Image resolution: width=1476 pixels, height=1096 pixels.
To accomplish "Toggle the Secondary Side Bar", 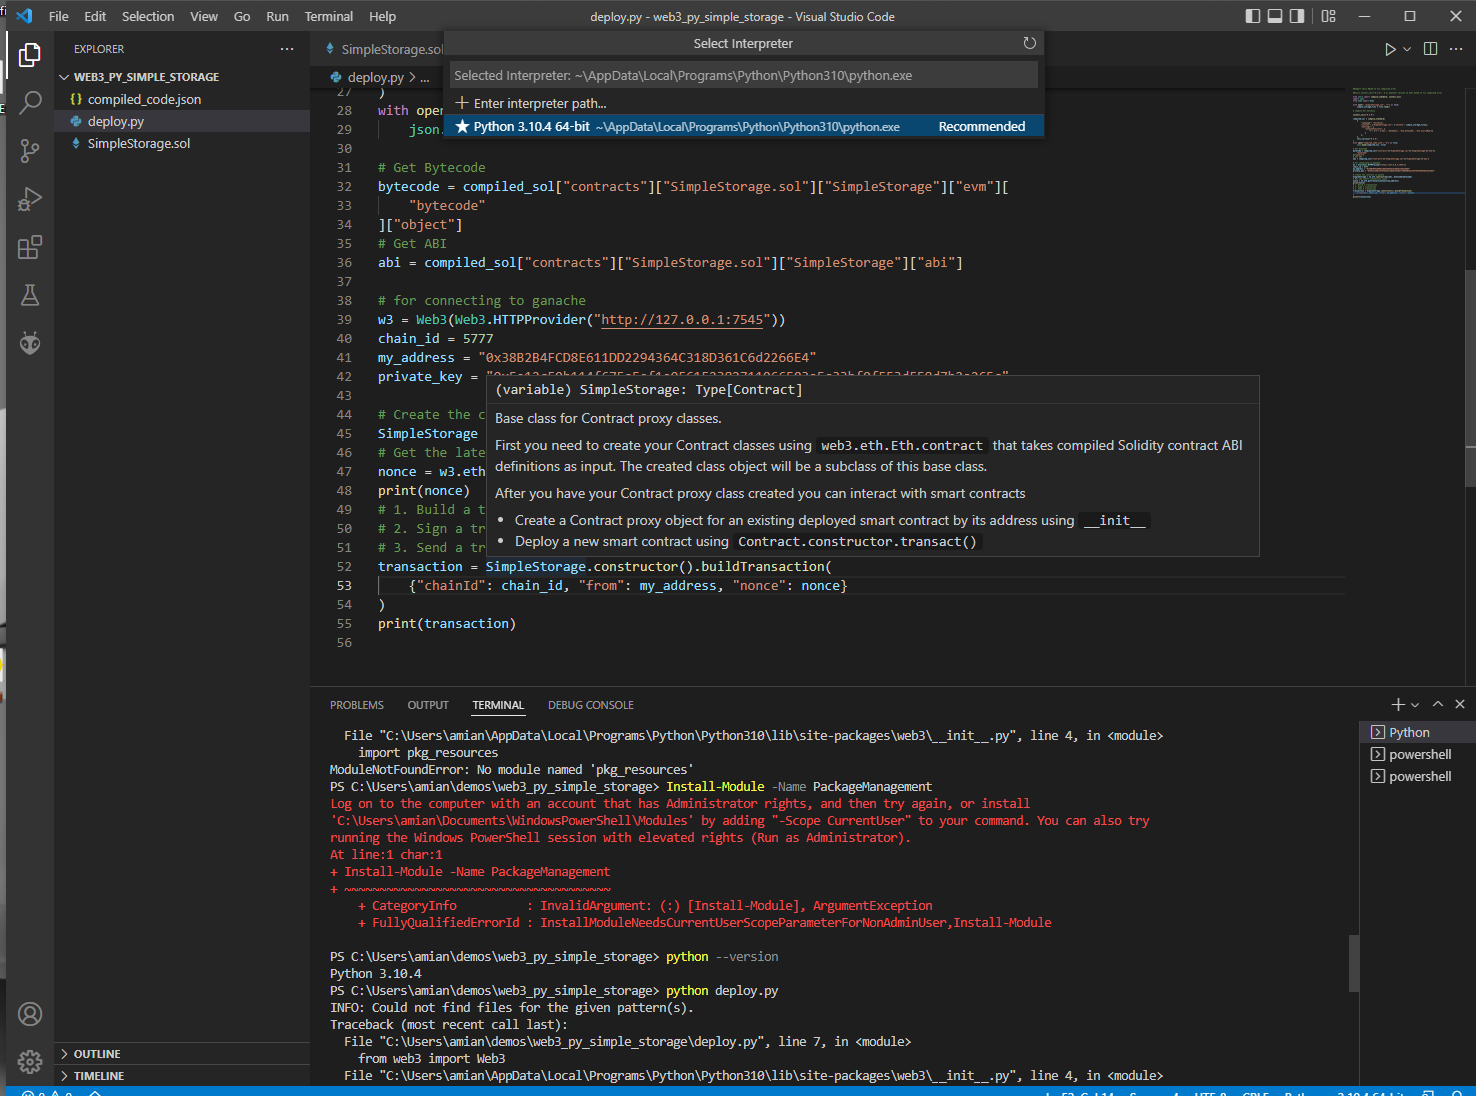I will point(1297,16).
